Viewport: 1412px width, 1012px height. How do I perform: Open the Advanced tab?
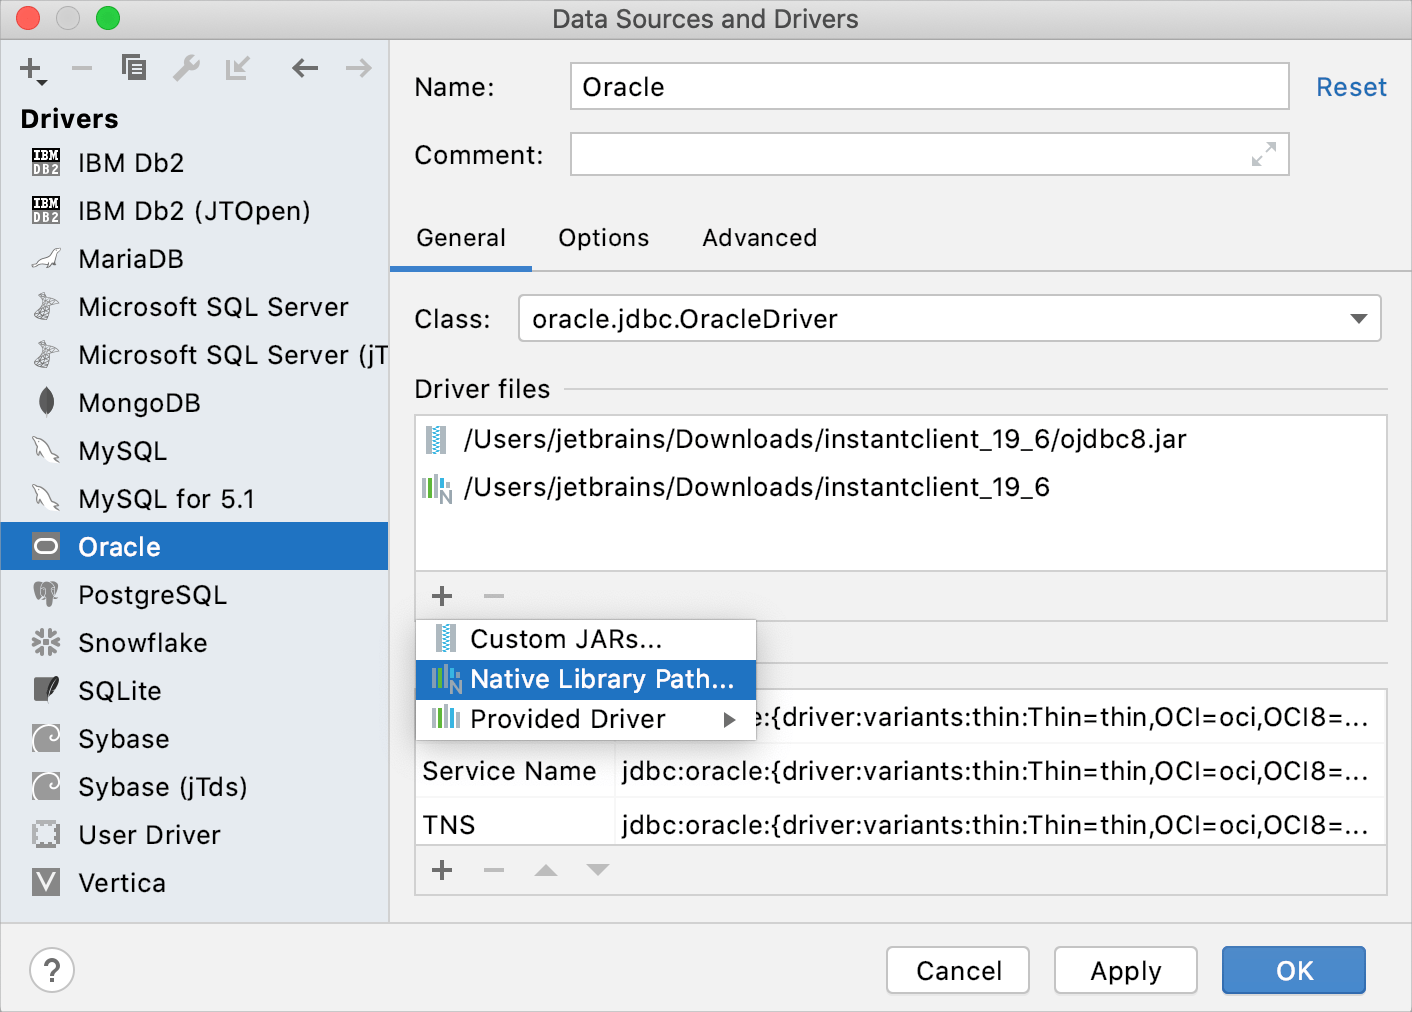760,238
